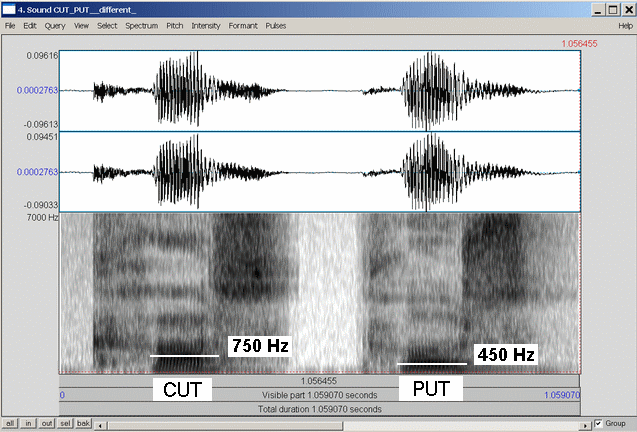Open the Select menu
This screenshot has height=432, width=637.
107,24
